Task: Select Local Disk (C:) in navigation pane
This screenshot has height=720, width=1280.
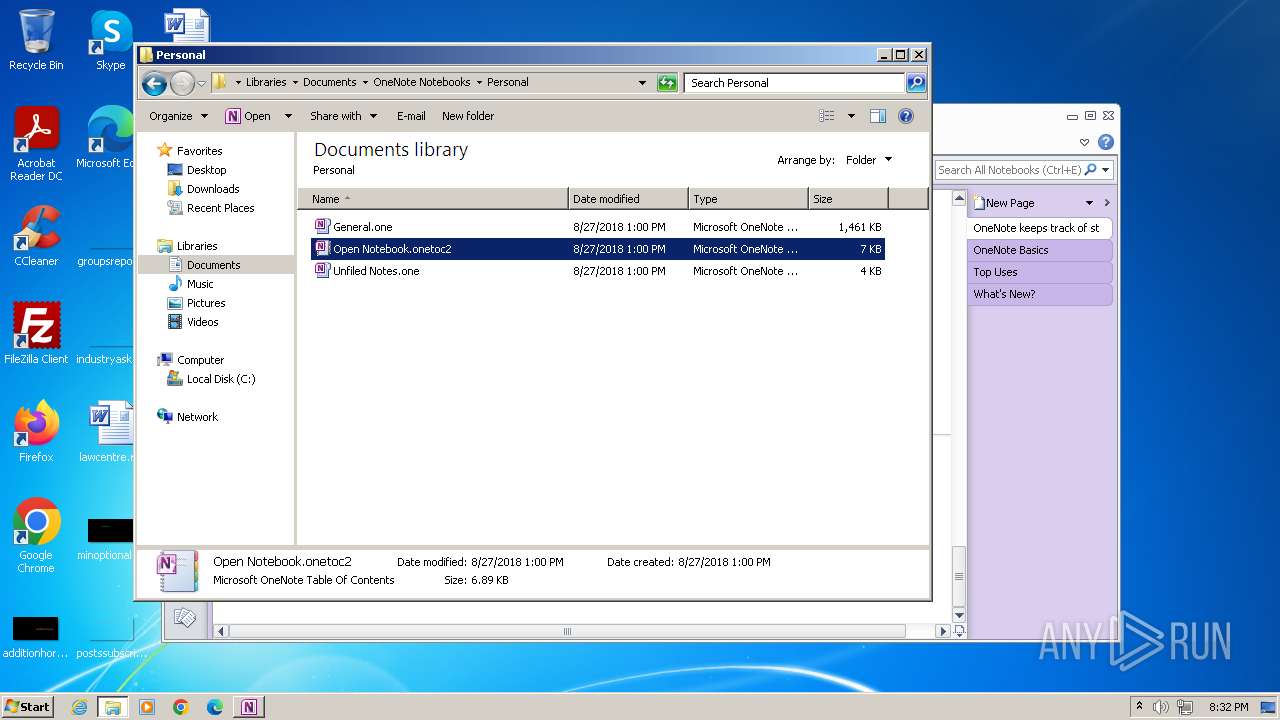Action: 220,379
